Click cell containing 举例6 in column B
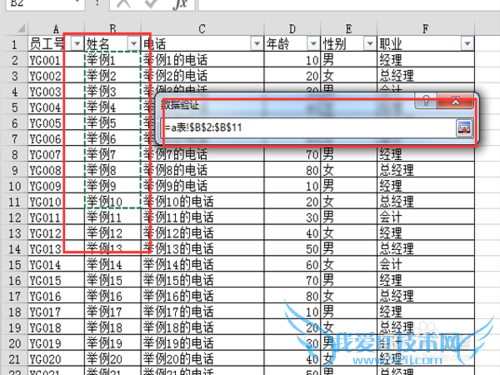The image size is (500, 375). pos(113,139)
